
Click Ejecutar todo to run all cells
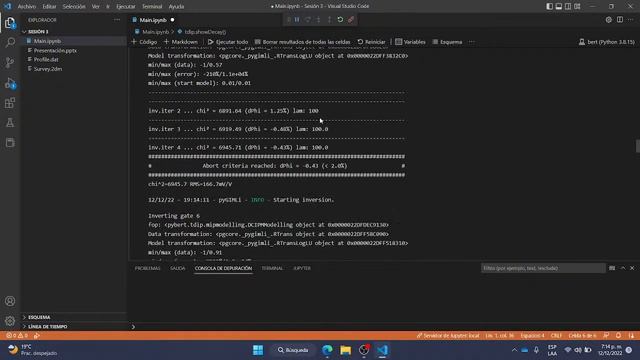click(x=228, y=42)
